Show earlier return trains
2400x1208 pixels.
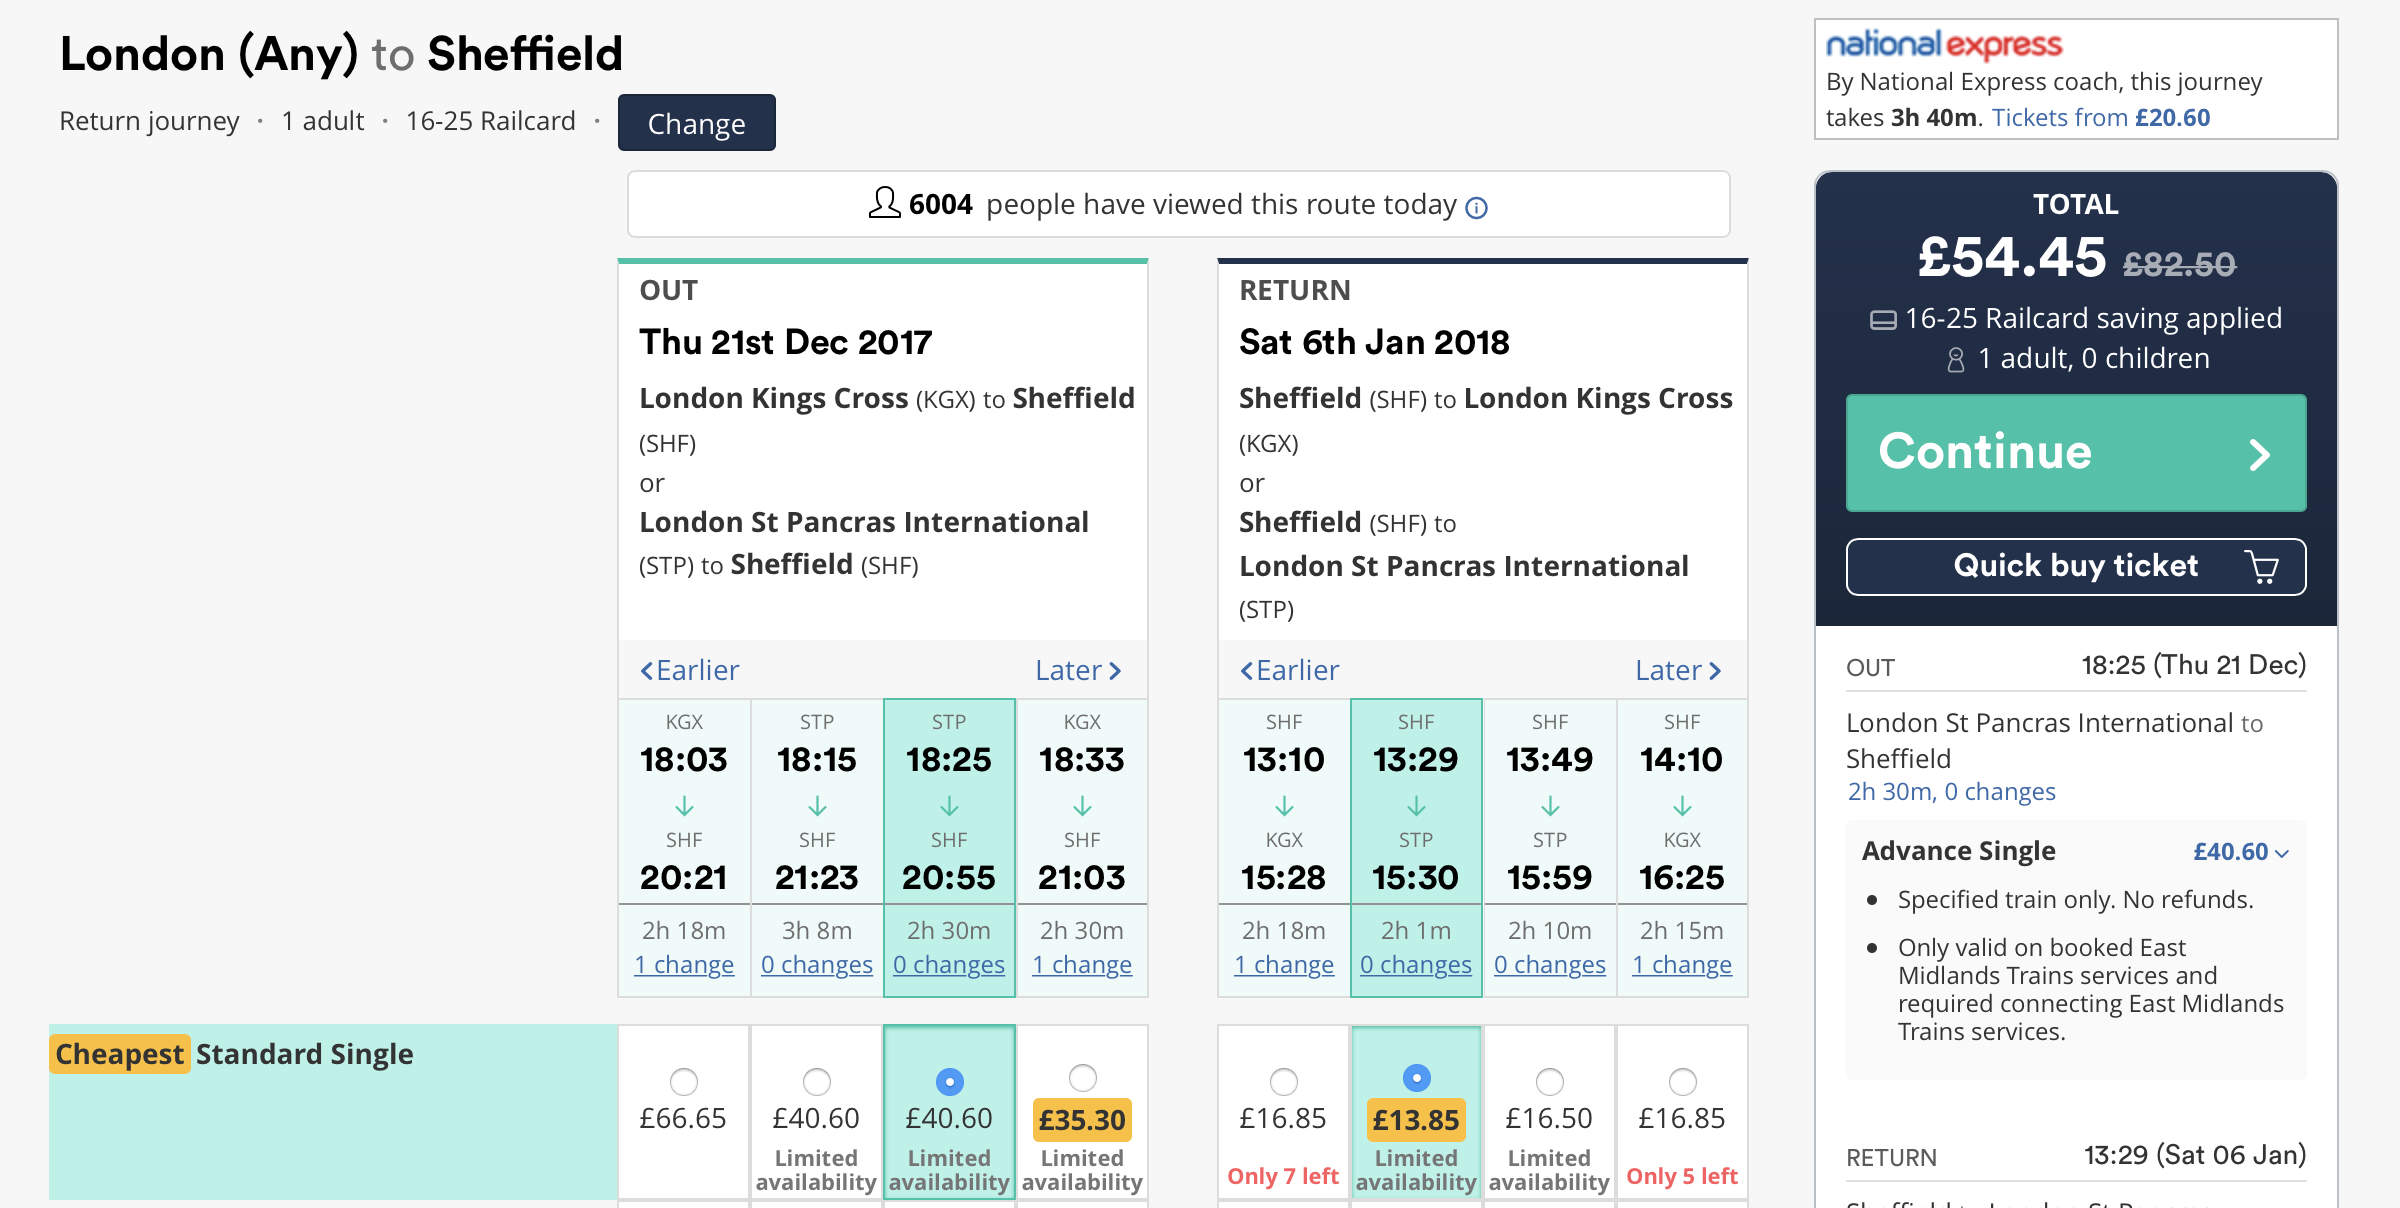point(1289,670)
